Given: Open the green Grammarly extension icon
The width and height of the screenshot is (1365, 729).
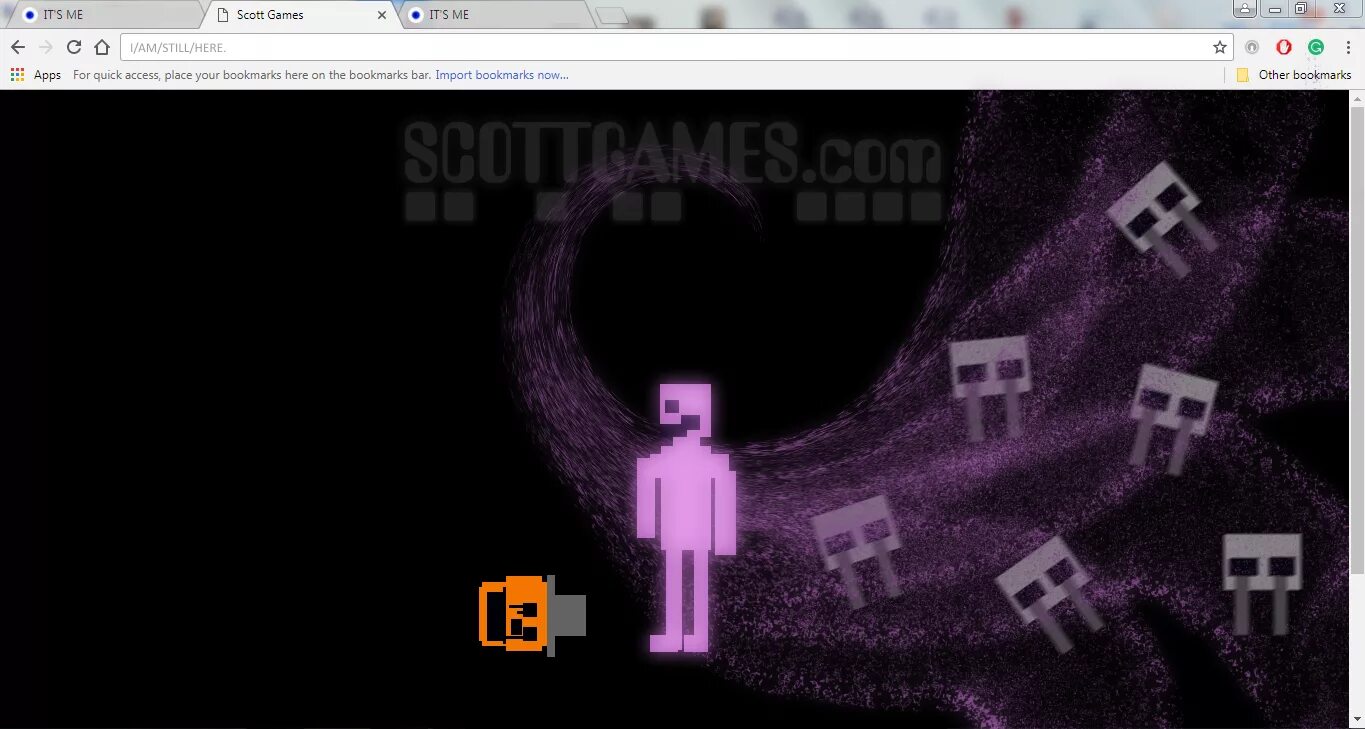Looking at the screenshot, I should 1316,47.
